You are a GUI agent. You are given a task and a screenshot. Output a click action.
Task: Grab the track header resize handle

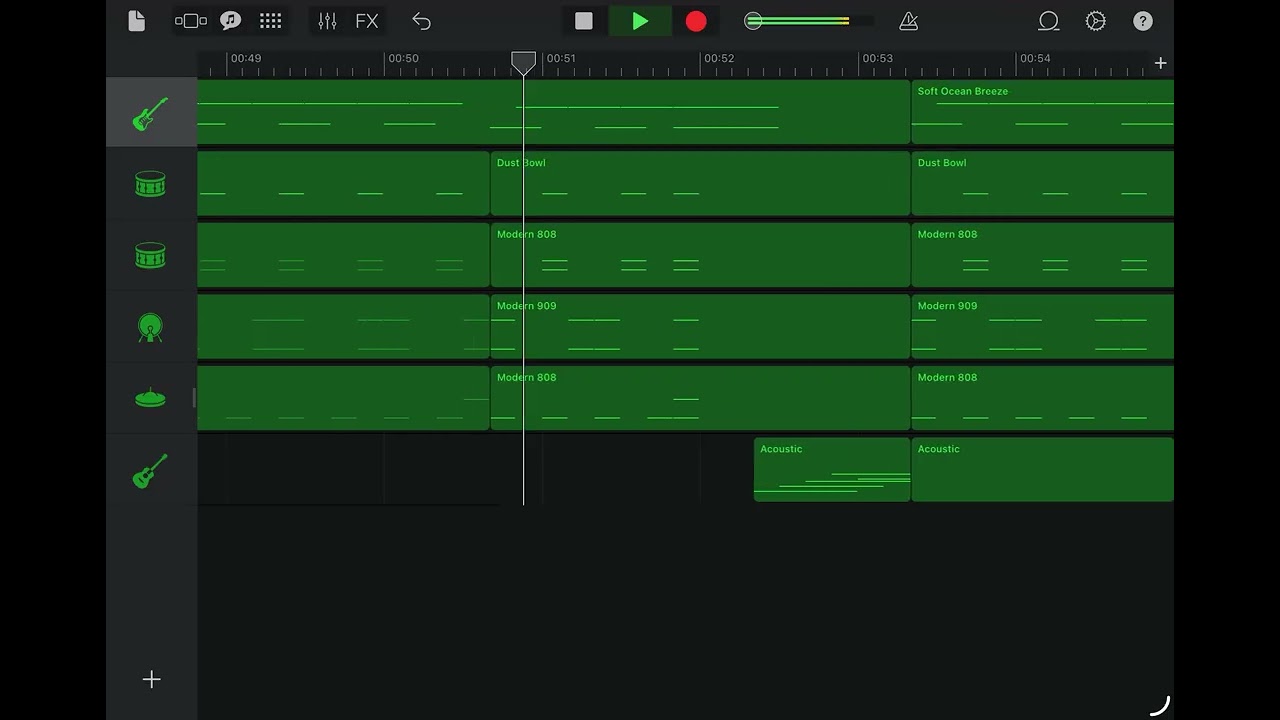pos(194,398)
